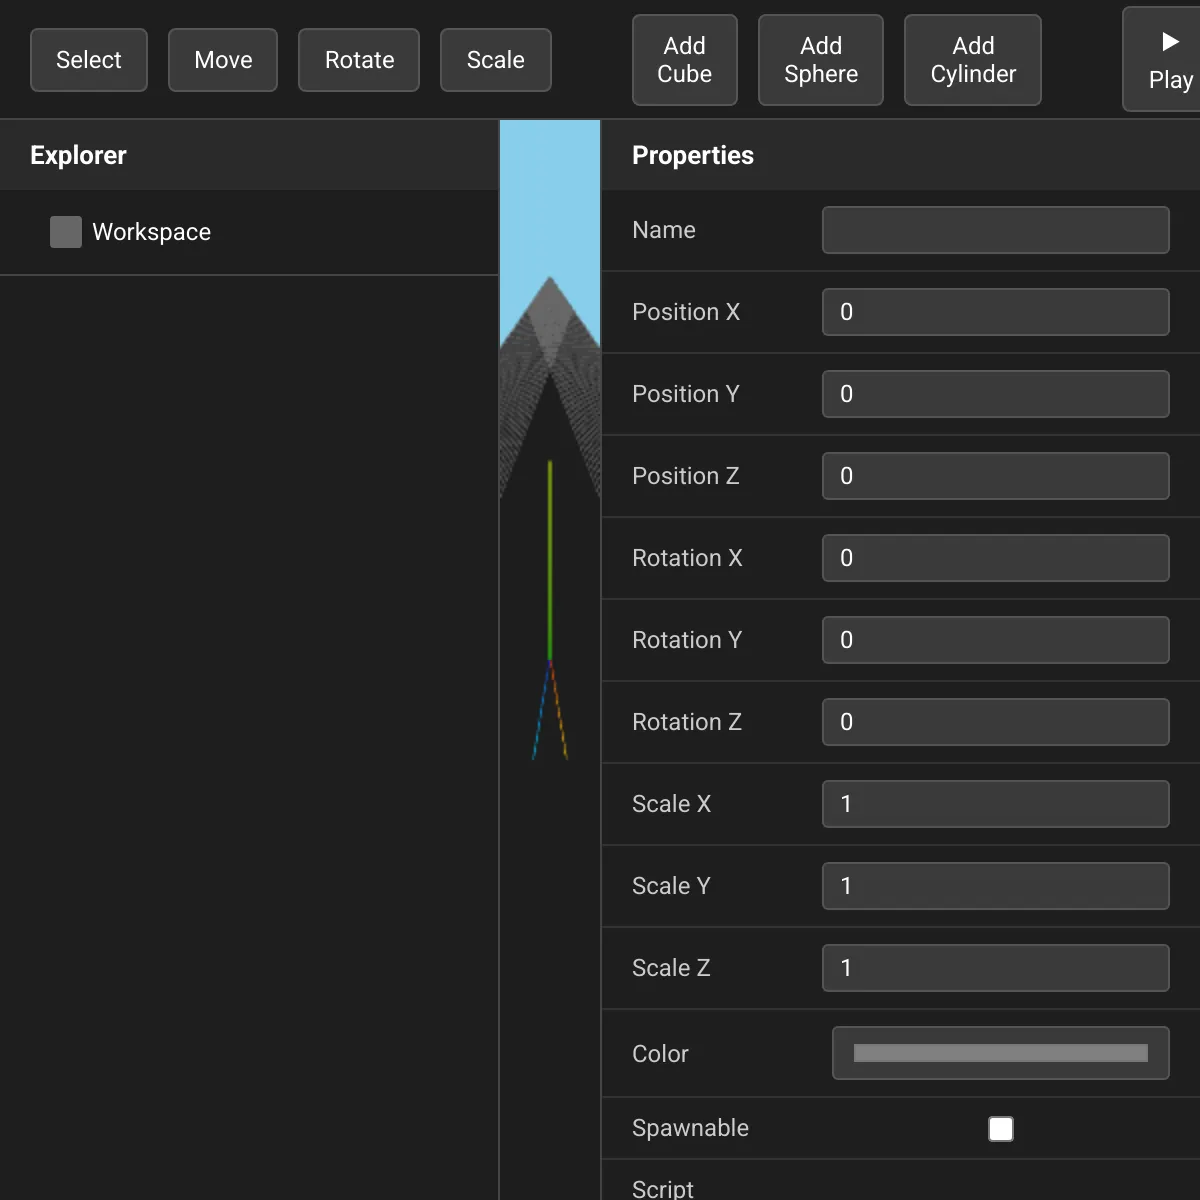Click the Properties panel header

click(693, 155)
